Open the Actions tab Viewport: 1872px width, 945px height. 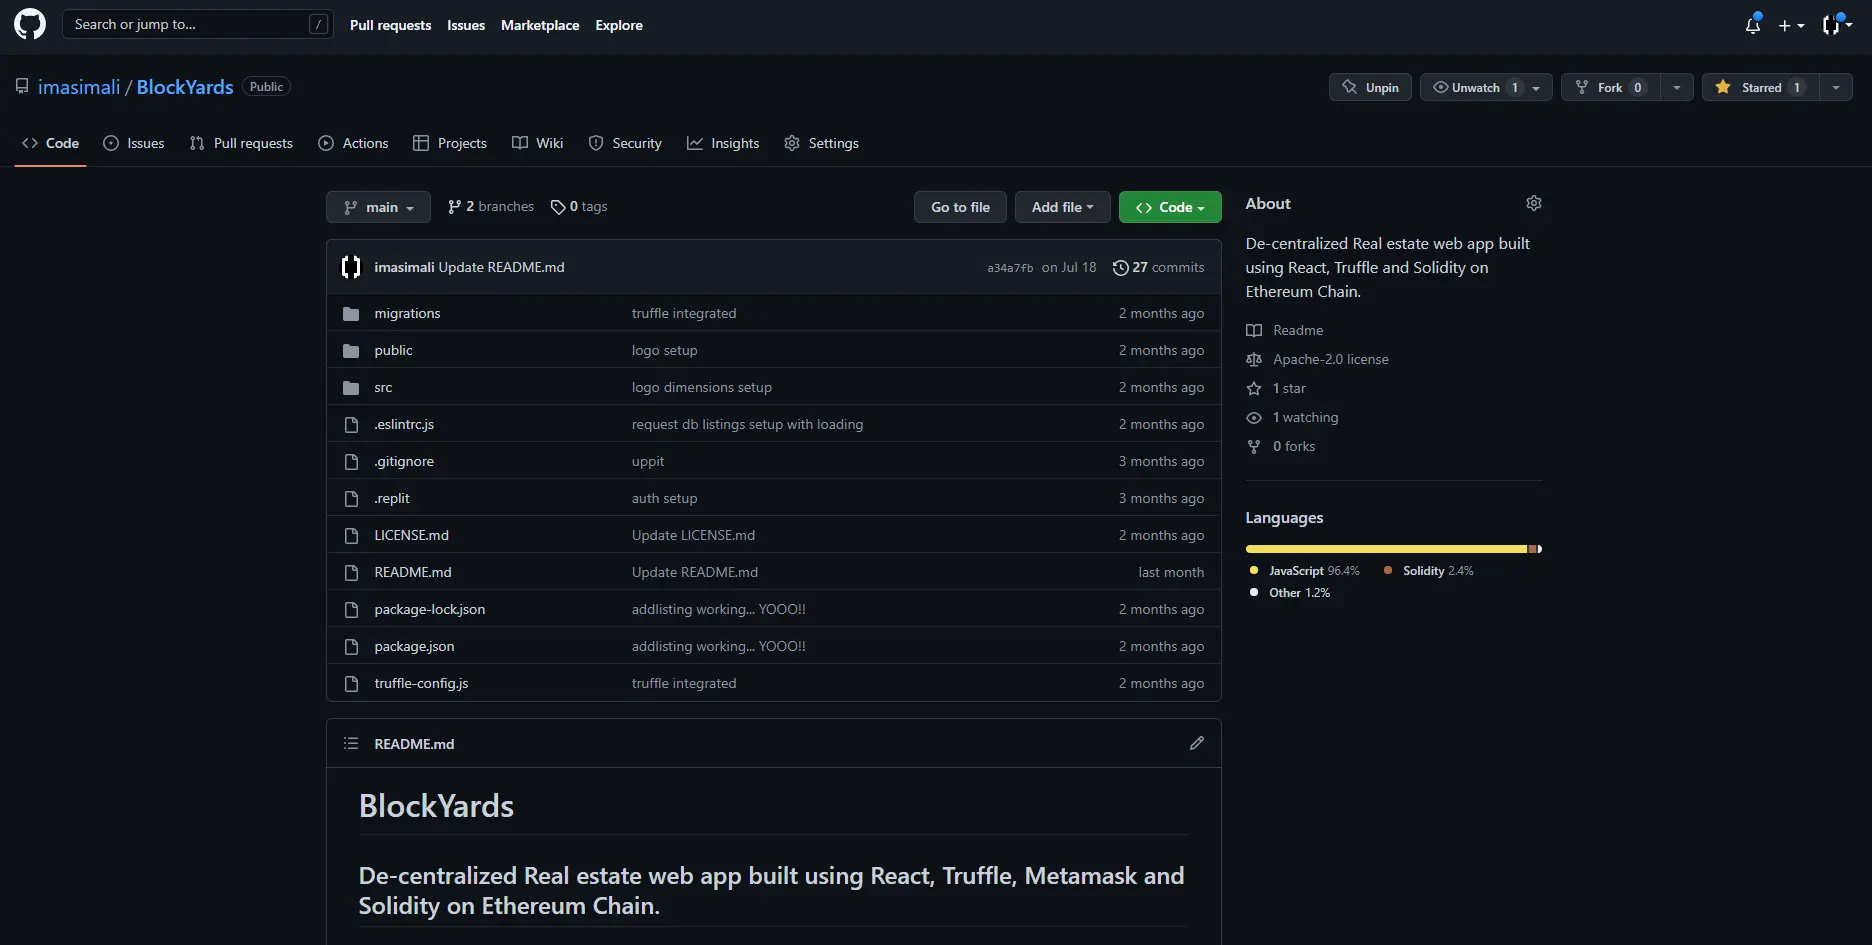(x=353, y=143)
